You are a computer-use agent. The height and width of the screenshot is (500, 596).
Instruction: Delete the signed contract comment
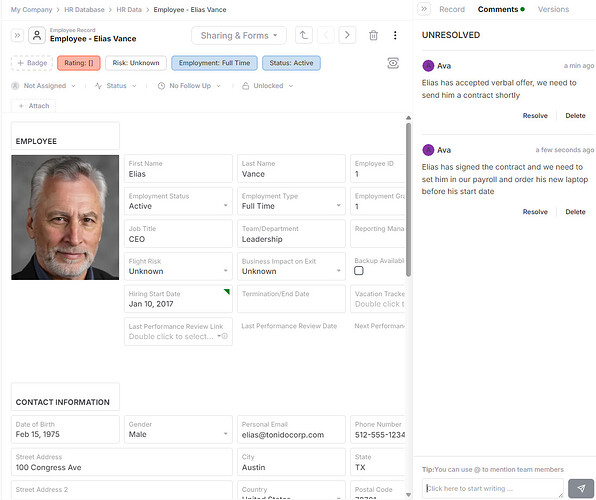click(x=575, y=212)
